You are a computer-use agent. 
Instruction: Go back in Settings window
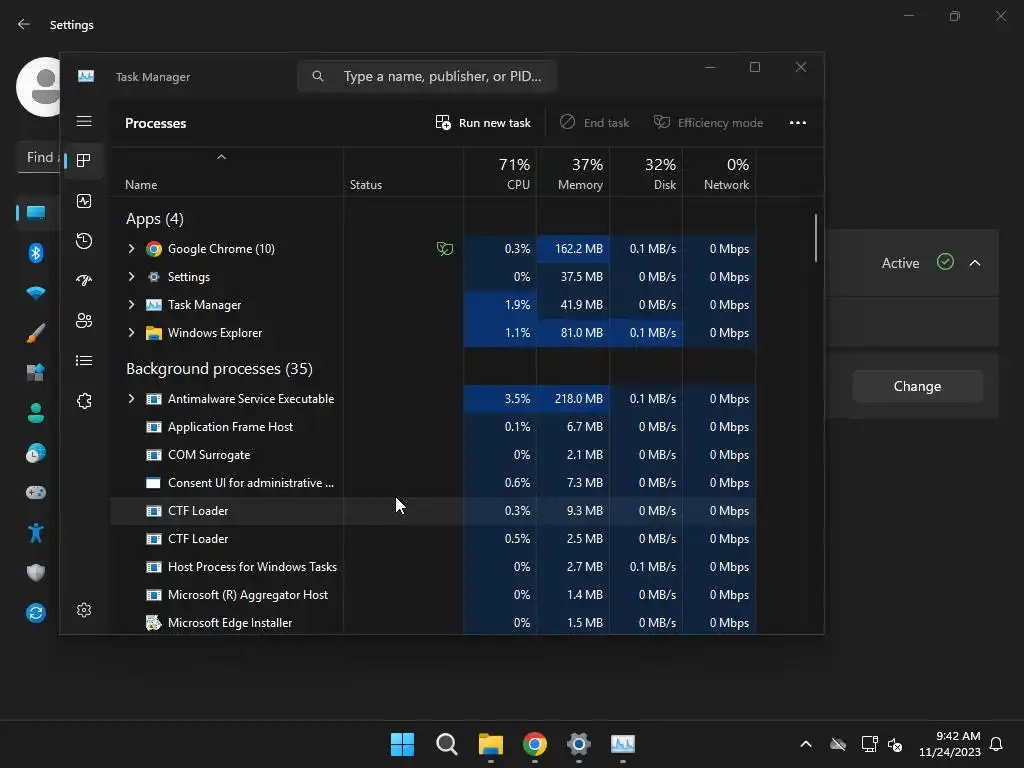[x=24, y=24]
